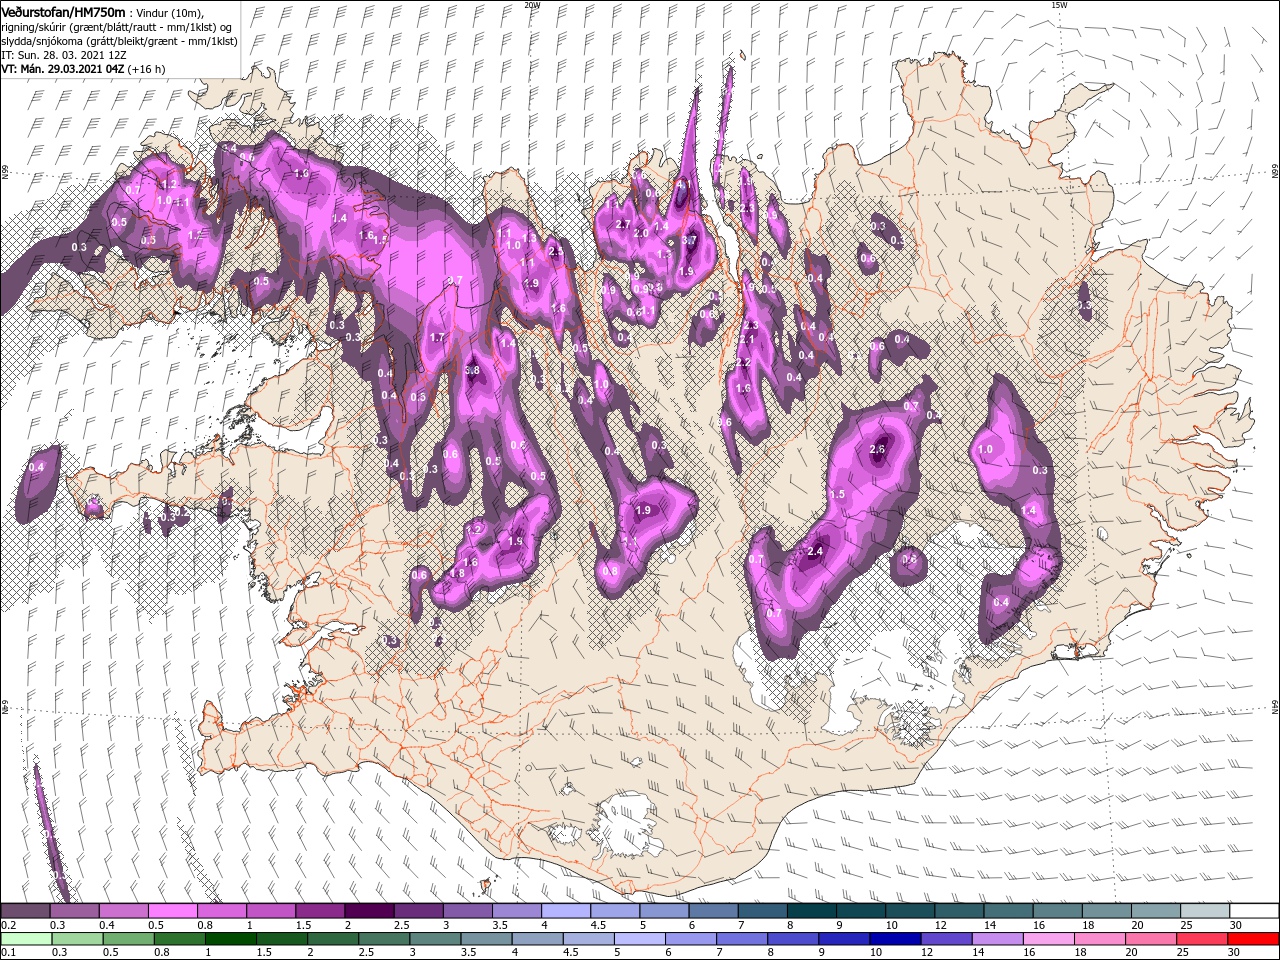The image size is (1280, 960).
Task: Click the '0.1' label on the rain scale
Action: 9,953
